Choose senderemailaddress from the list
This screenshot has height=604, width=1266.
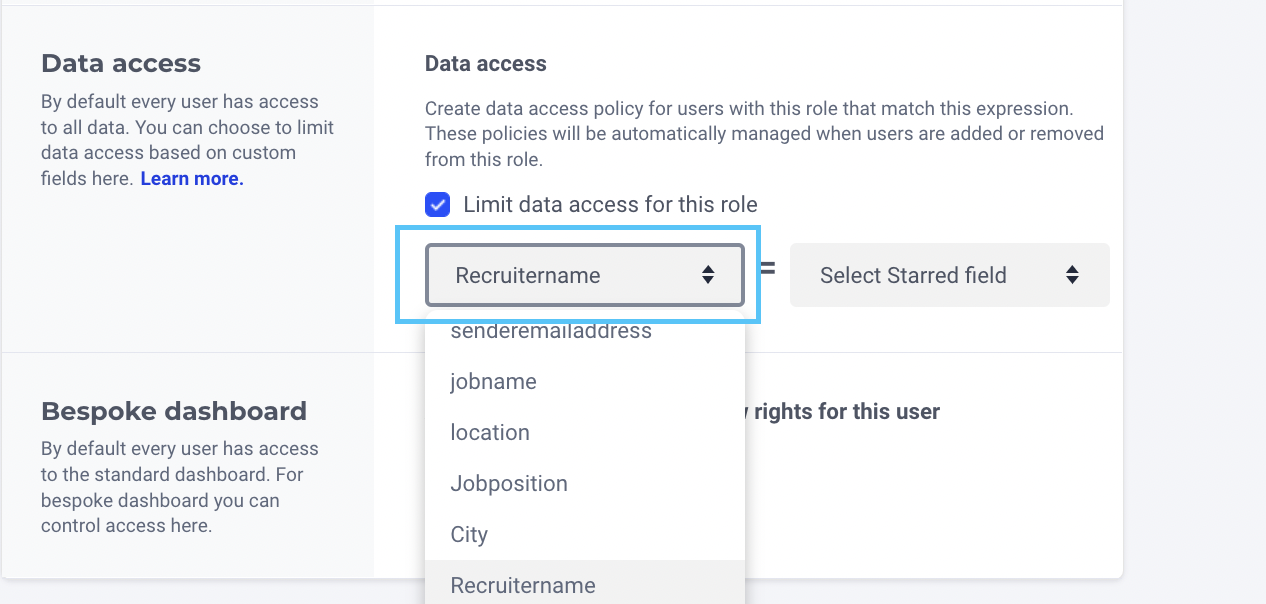click(x=551, y=331)
